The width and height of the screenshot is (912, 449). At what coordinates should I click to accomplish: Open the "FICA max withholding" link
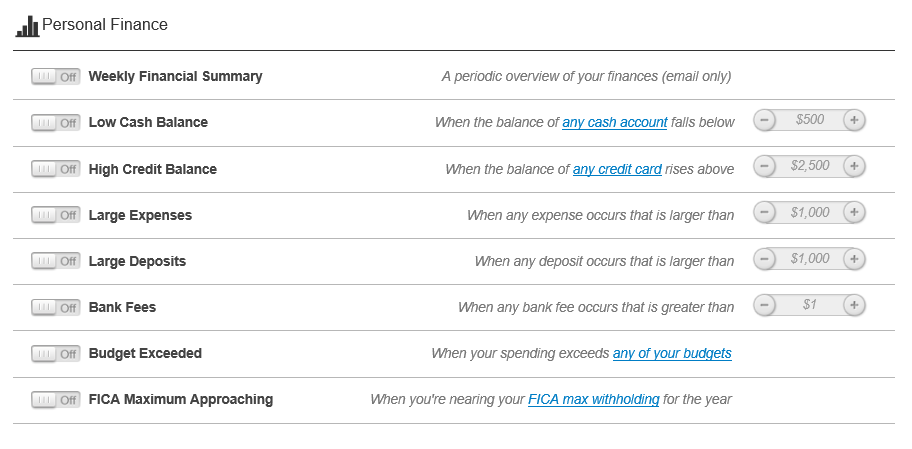593,399
